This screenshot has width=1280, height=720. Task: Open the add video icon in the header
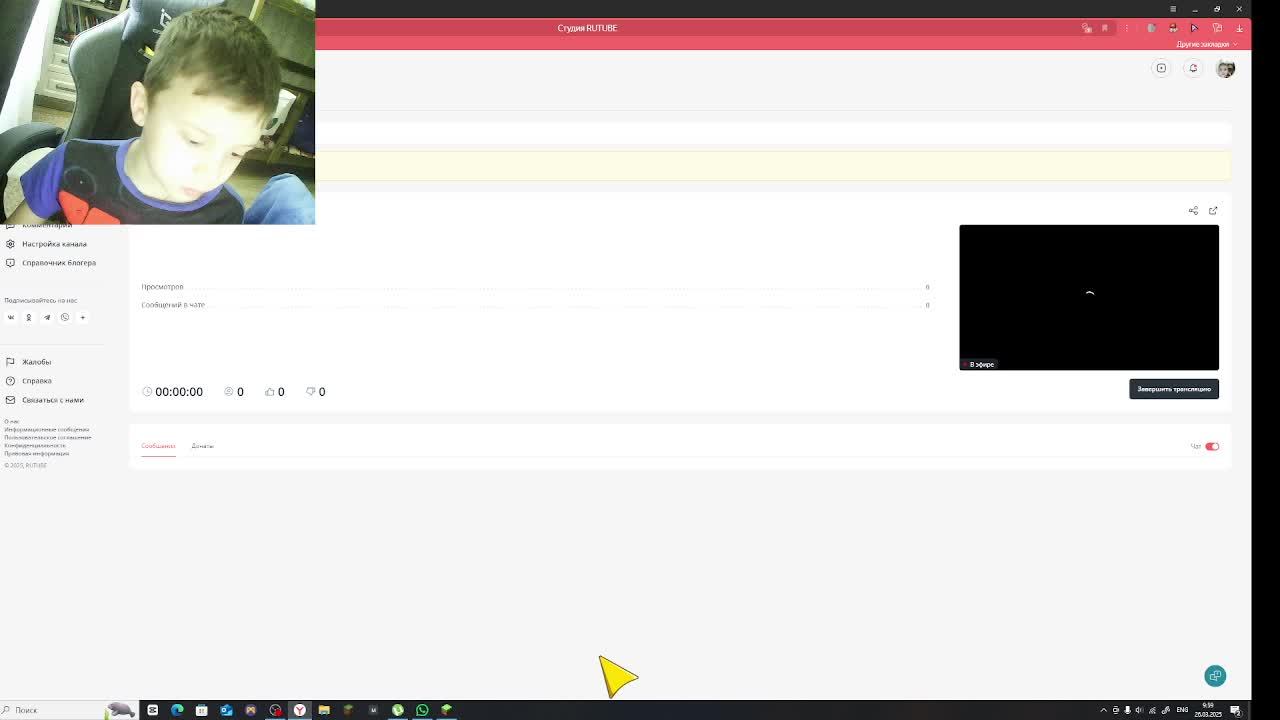tap(1161, 68)
